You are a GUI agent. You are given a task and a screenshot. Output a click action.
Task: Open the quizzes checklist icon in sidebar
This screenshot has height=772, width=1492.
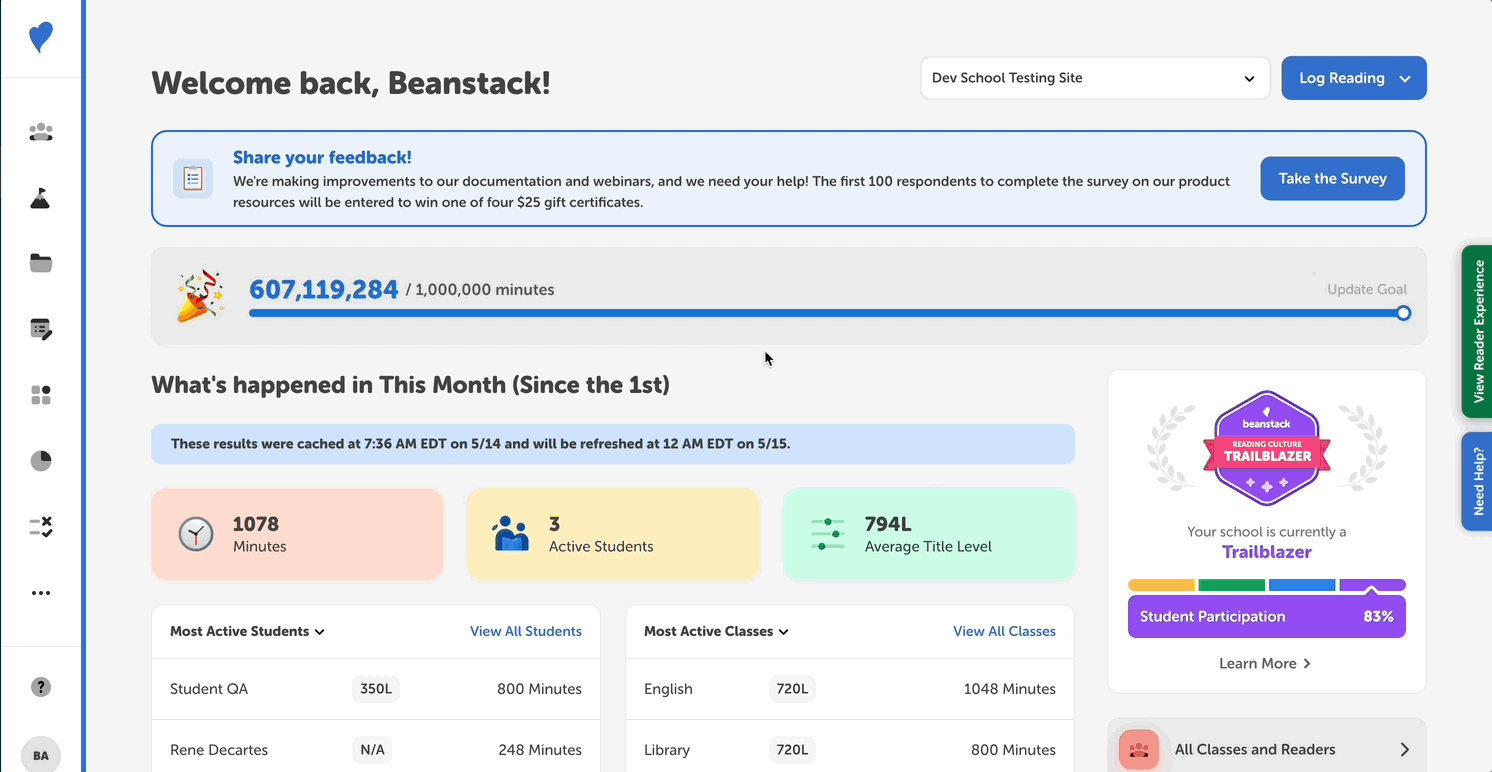point(40,527)
